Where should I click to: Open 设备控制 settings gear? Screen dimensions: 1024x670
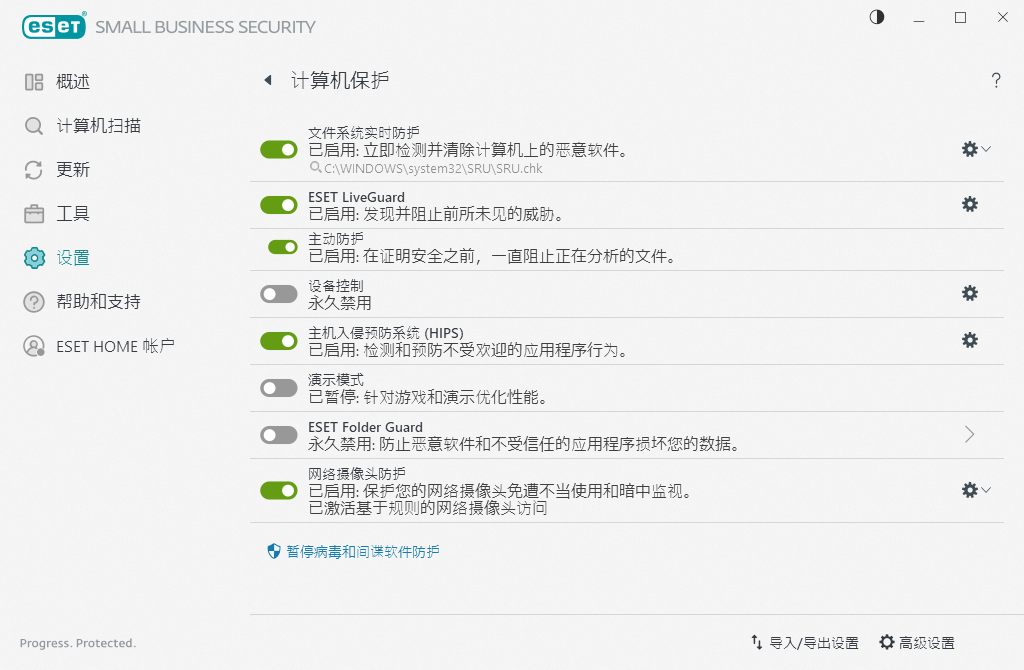969,293
